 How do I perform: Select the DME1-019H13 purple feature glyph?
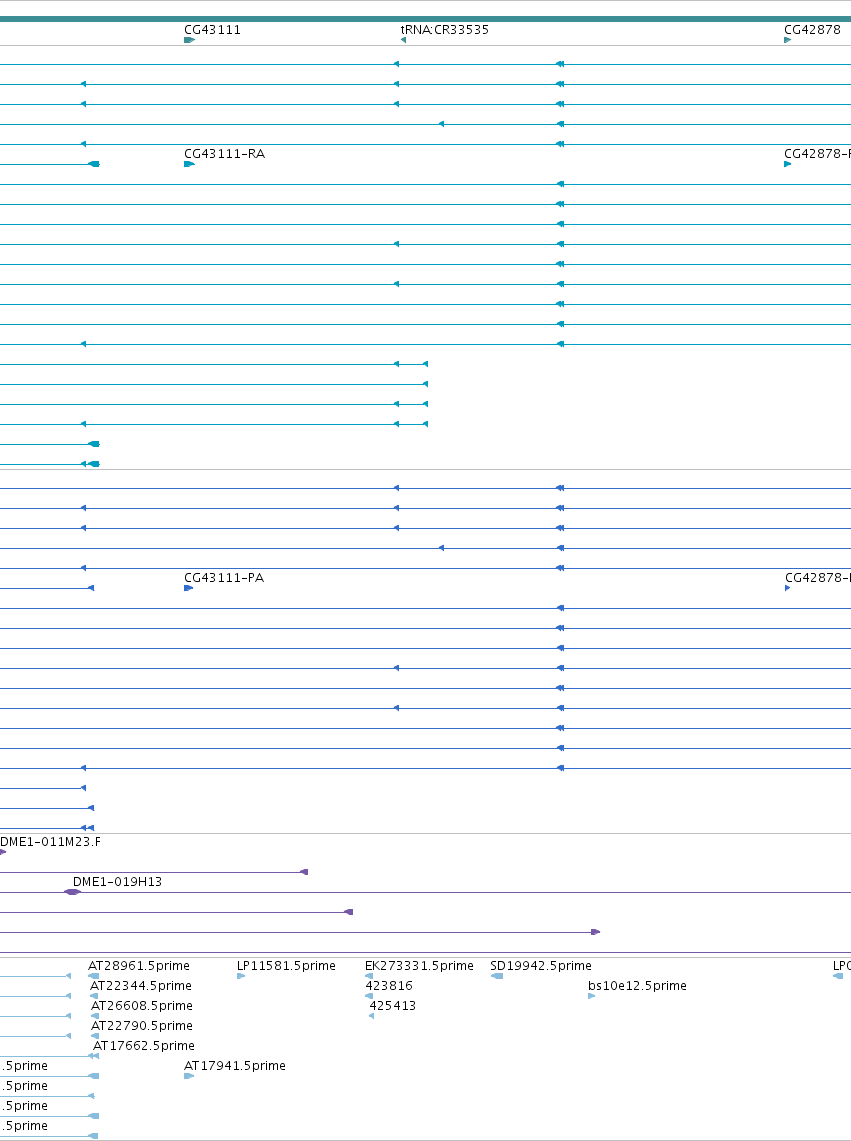tap(72, 892)
